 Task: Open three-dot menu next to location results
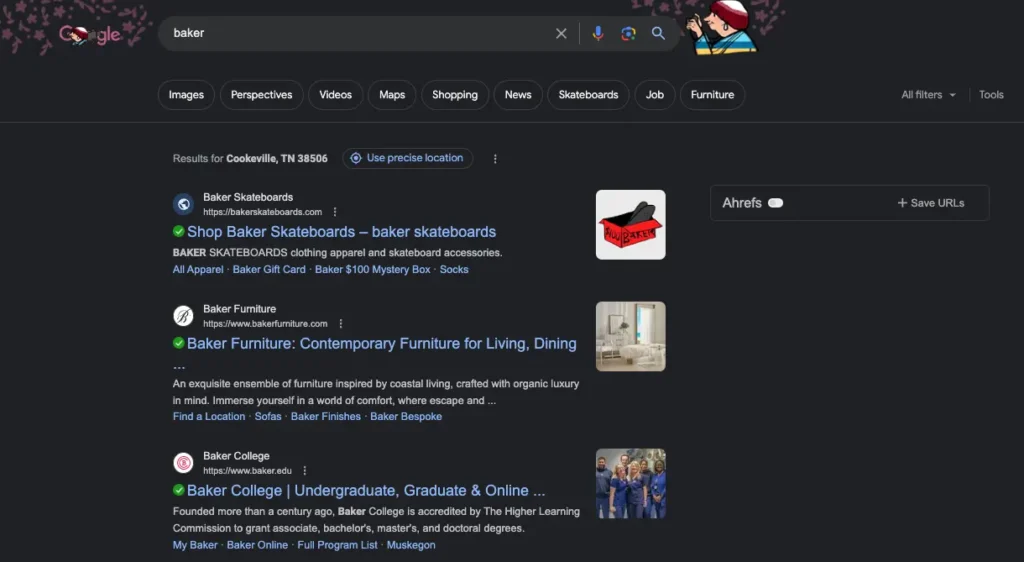pyautogui.click(x=495, y=159)
